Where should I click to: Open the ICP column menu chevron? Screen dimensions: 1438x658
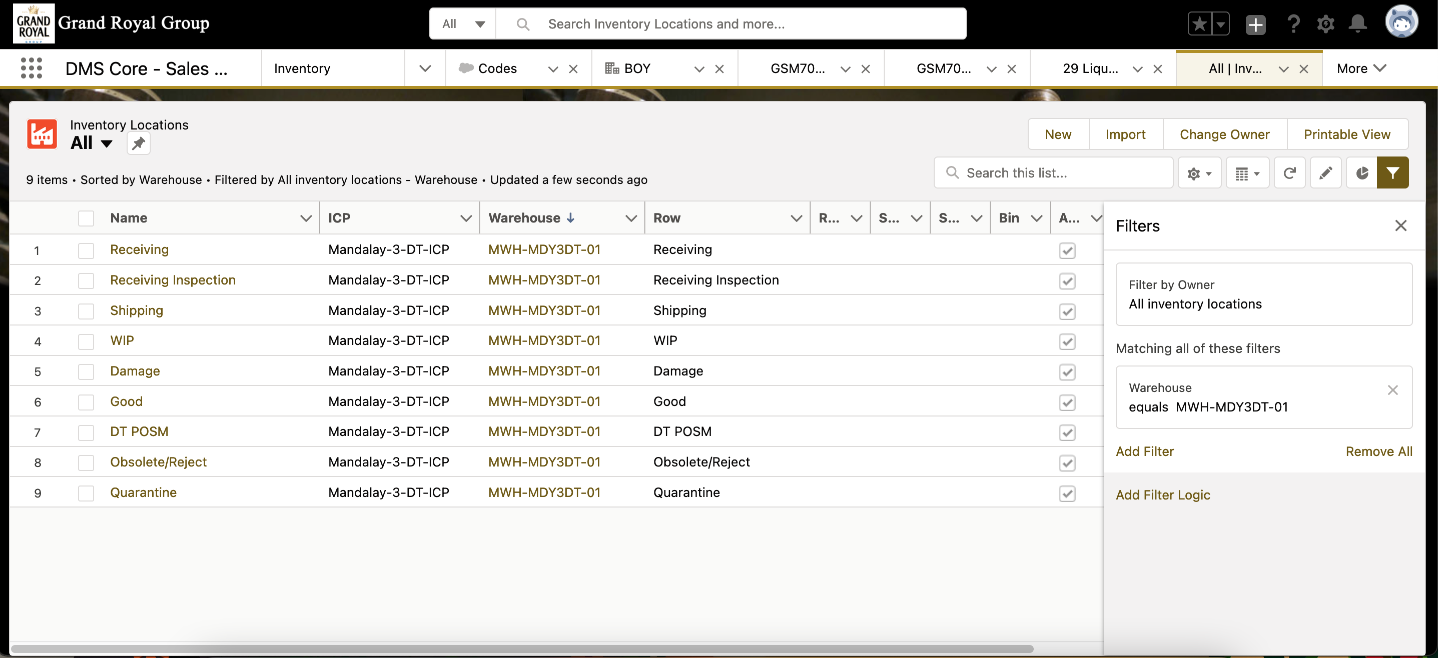tap(466, 218)
